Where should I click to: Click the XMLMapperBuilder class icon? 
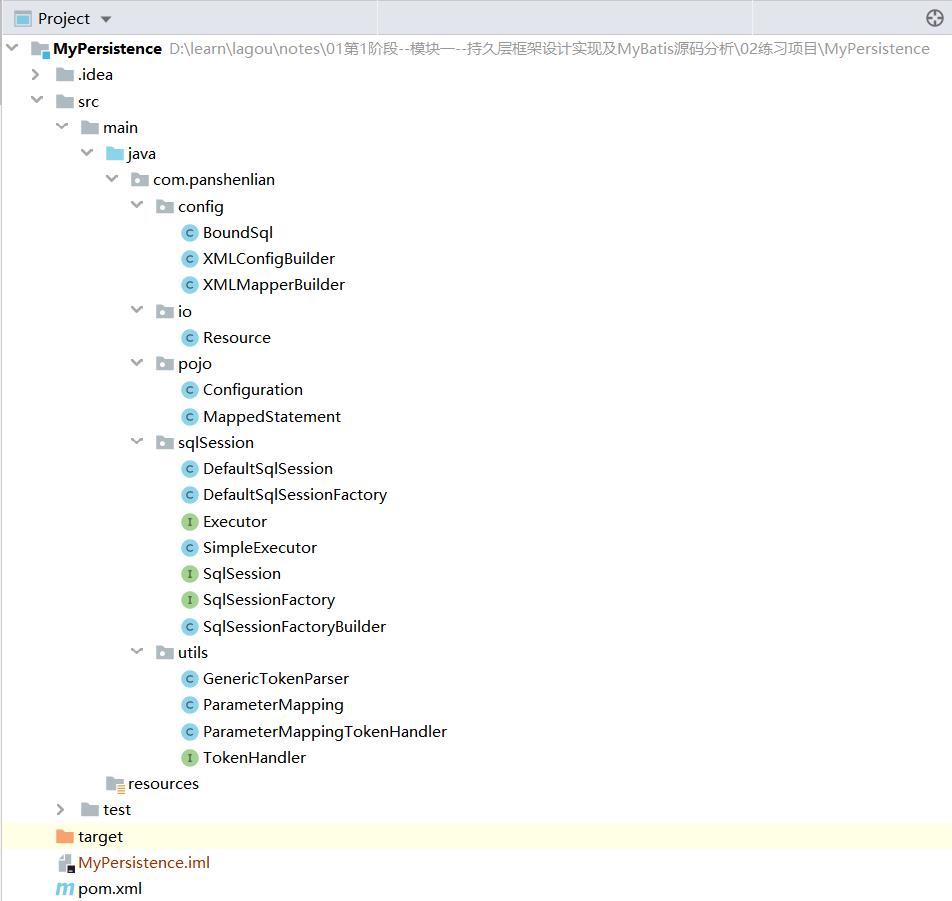tap(189, 285)
